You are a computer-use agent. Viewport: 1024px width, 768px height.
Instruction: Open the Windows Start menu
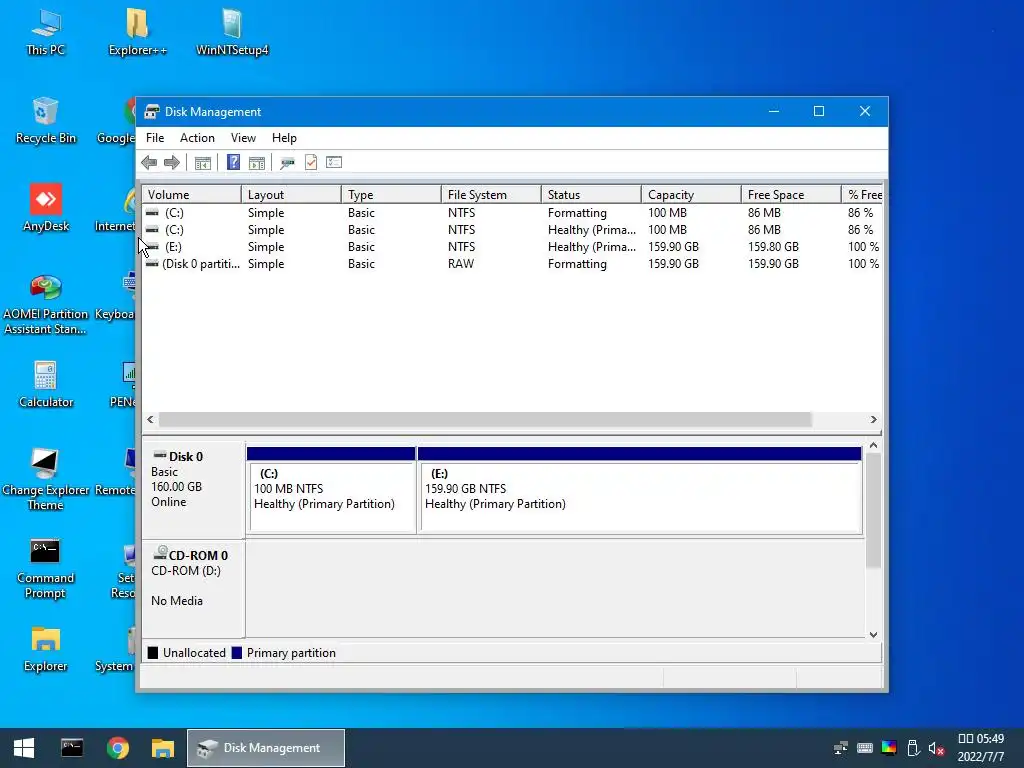coord(24,748)
